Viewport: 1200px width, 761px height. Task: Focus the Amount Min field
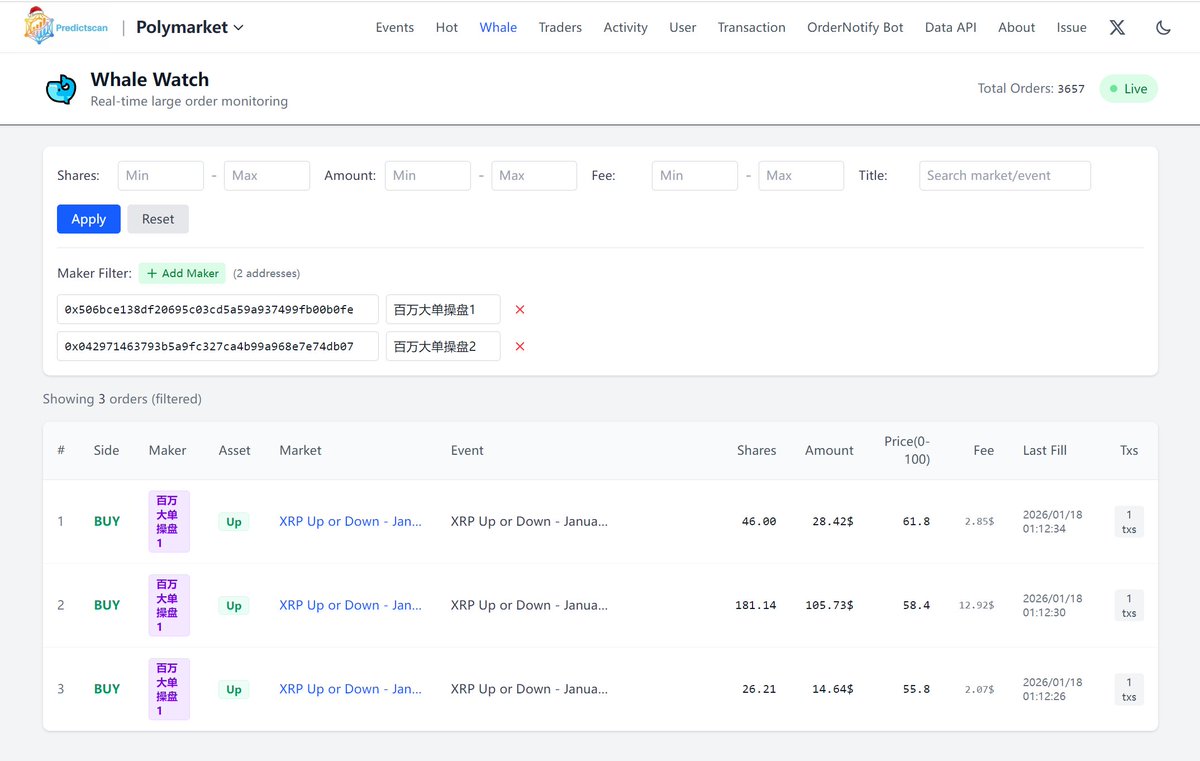(428, 175)
